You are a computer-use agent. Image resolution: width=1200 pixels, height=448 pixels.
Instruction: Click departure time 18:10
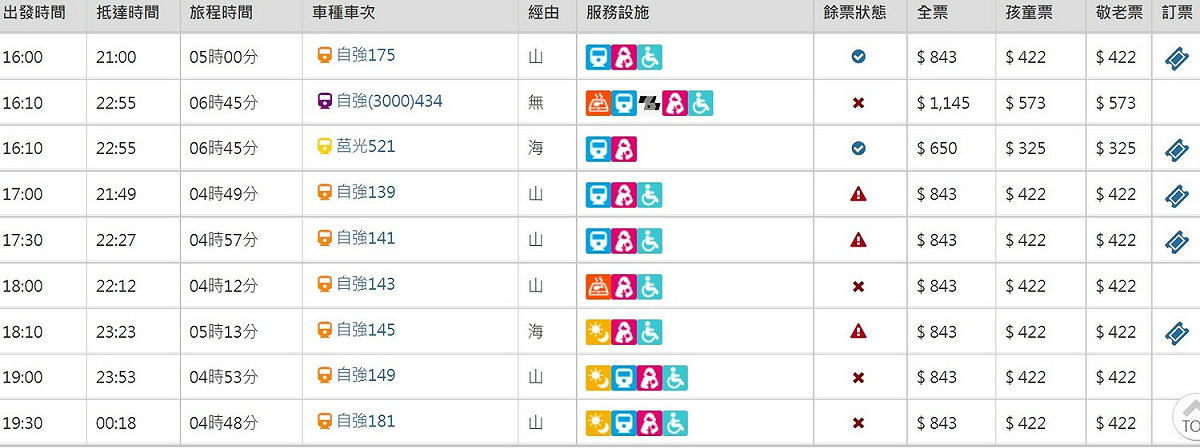(23, 332)
